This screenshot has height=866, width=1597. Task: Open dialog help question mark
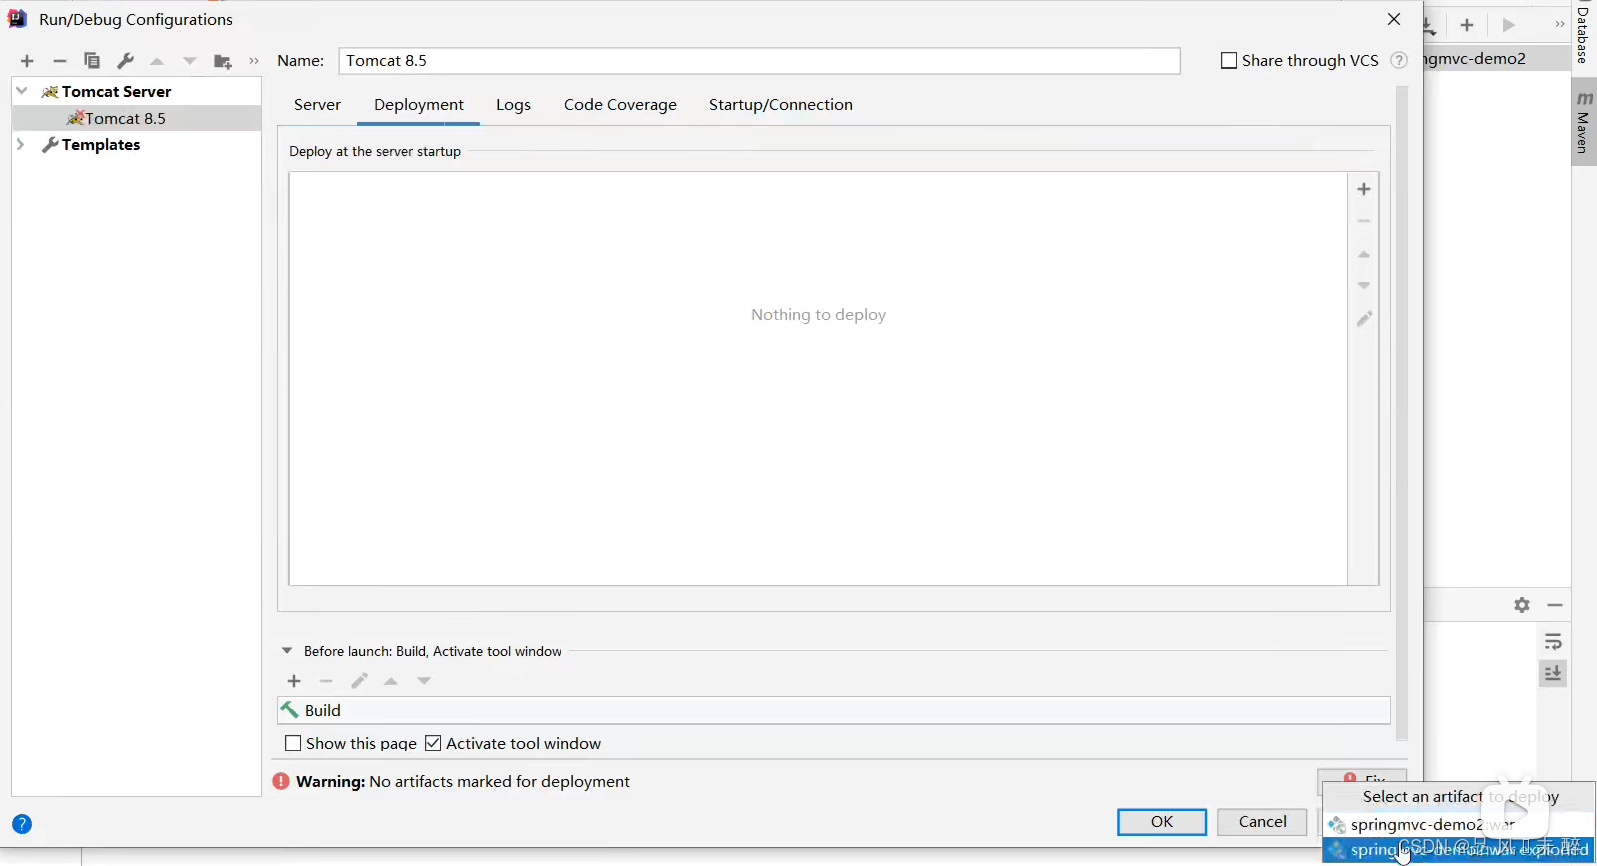tap(22, 824)
